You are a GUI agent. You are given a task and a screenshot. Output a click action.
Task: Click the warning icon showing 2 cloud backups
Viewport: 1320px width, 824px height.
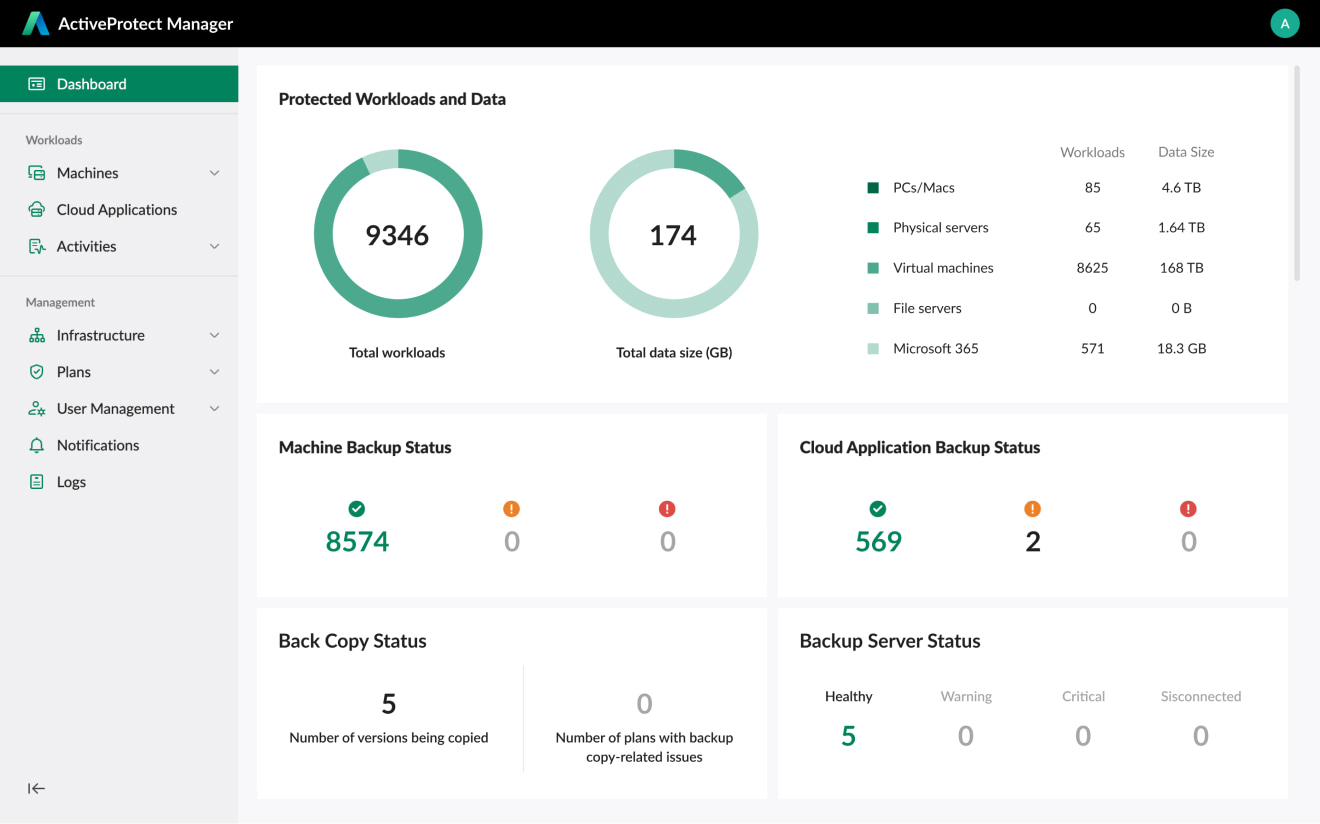[x=1032, y=508]
